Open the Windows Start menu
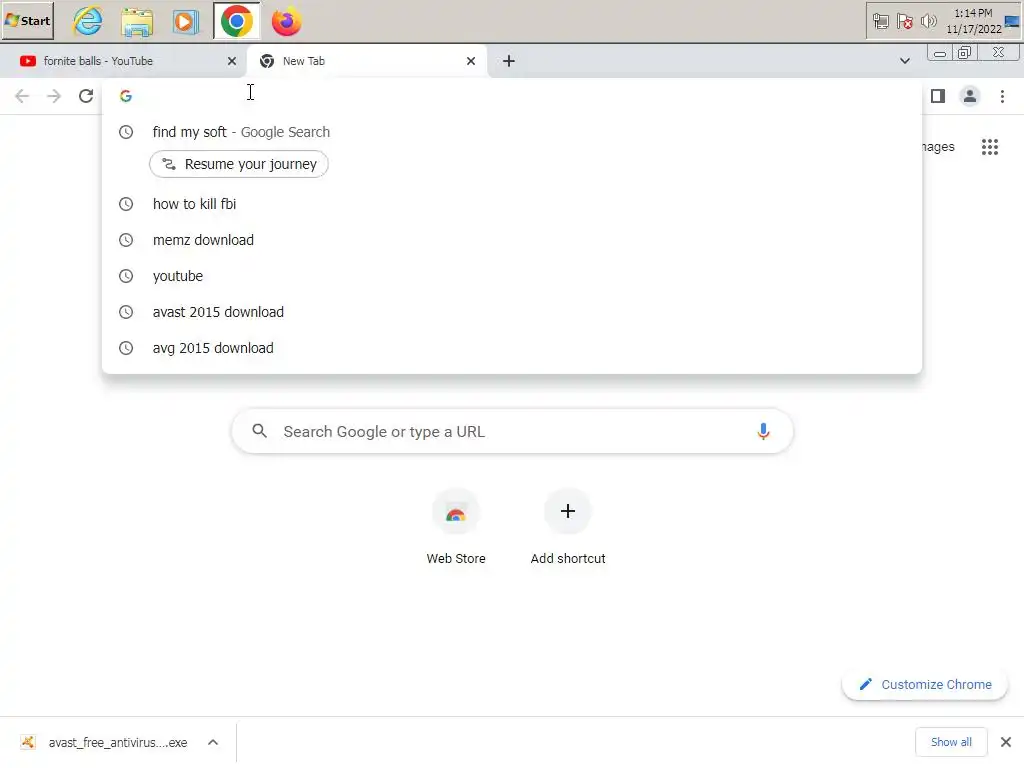The width and height of the screenshot is (1024, 768). pos(27,21)
